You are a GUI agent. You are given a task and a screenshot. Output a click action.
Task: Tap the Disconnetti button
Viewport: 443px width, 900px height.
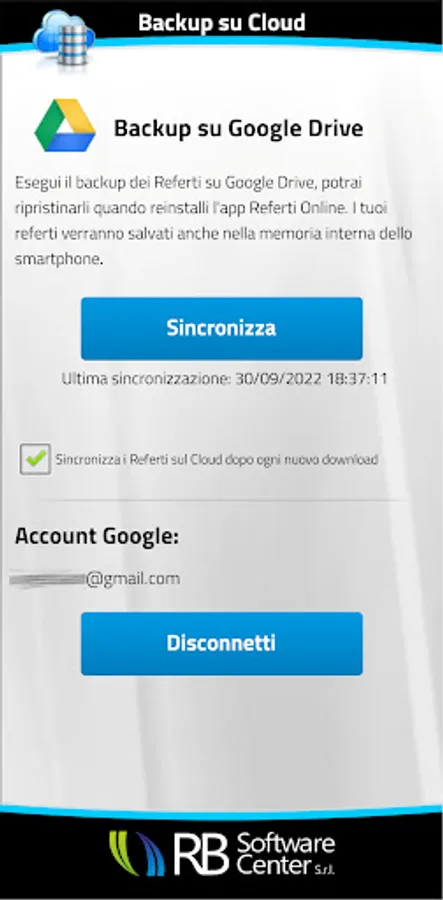(x=222, y=643)
